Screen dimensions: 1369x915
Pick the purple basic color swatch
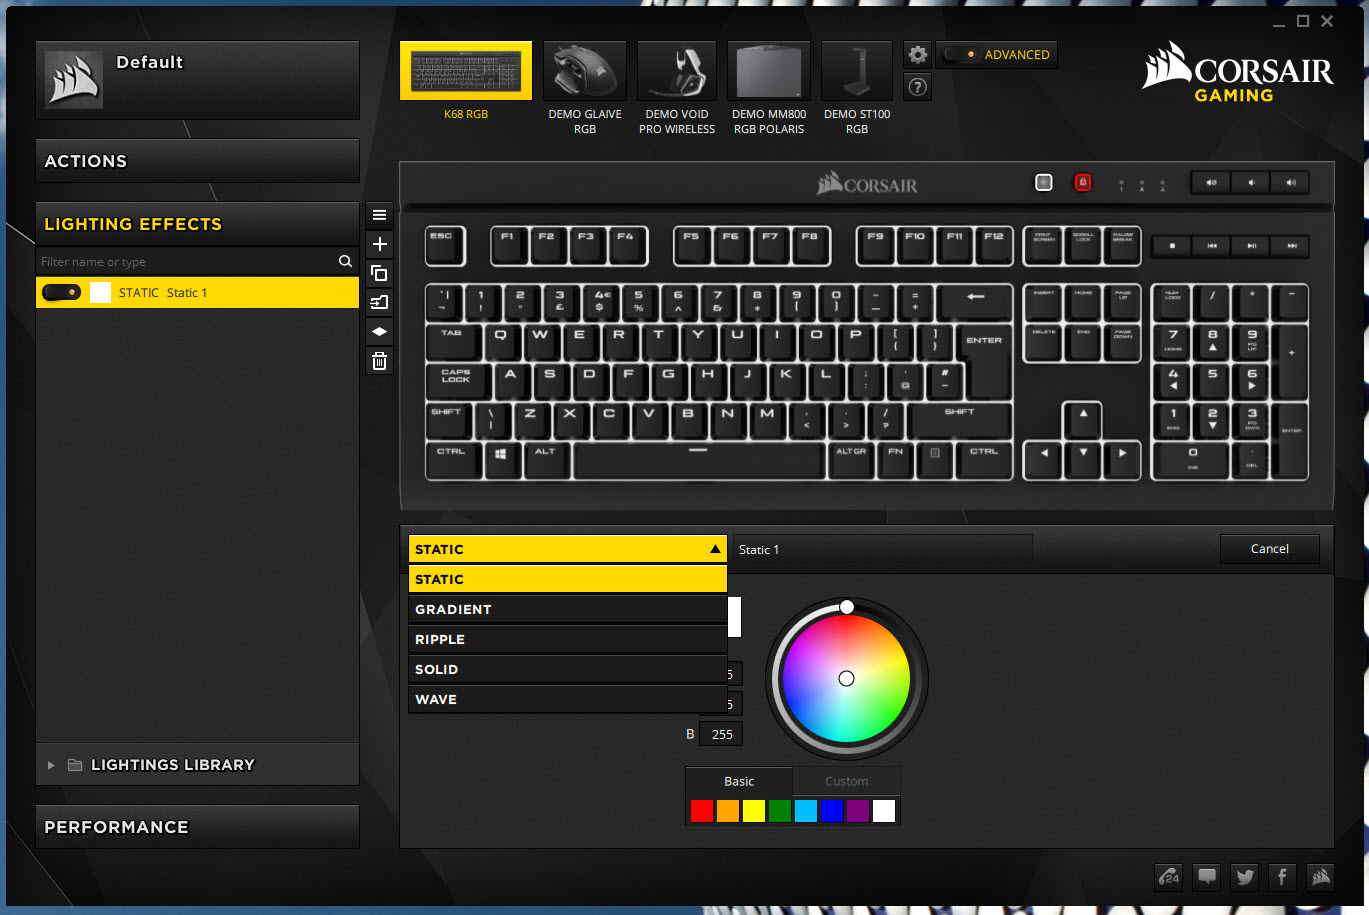(x=858, y=810)
